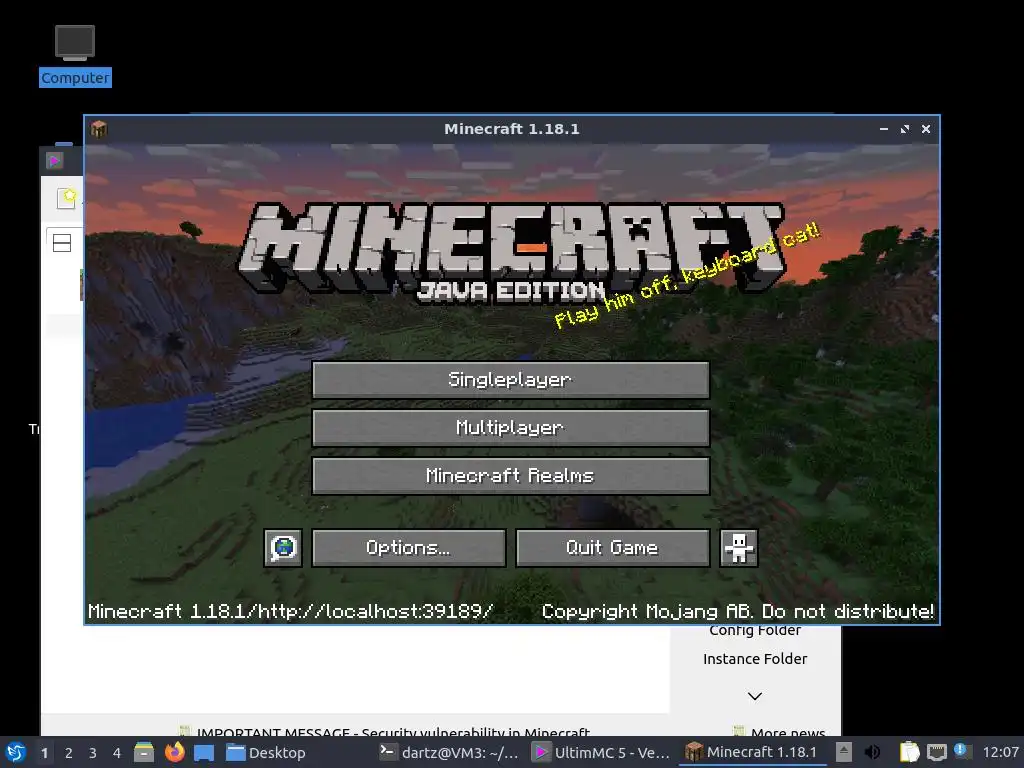Switch to workspace 1
Screen dimensions: 1024x768
[44, 753]
